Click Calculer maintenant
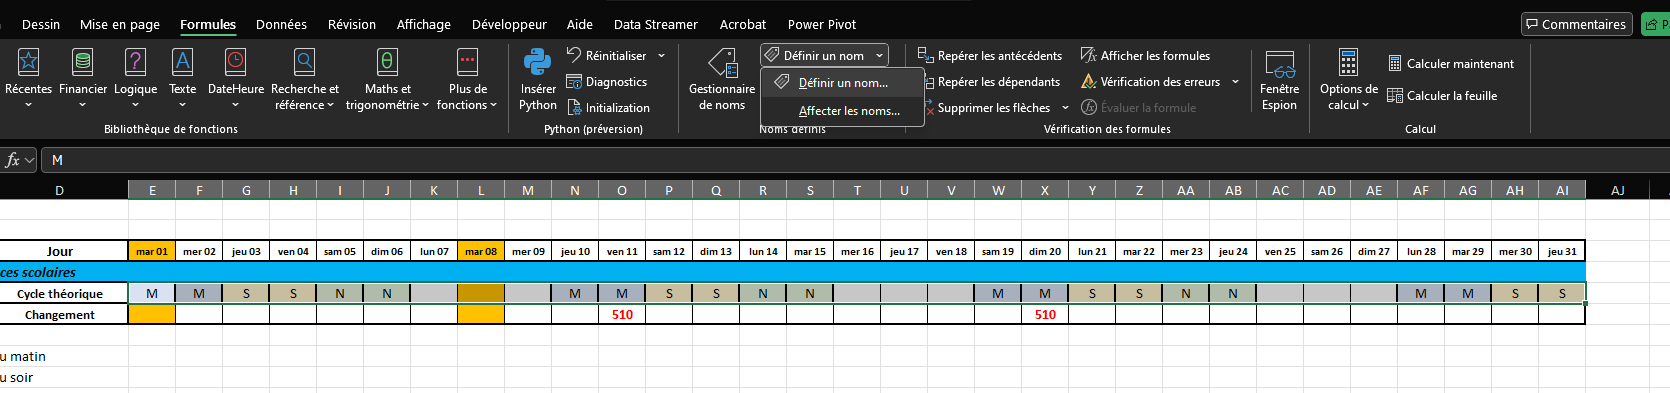This screenshot has height=393, width=1670. pyautogui.click(x=1451, y=64)
